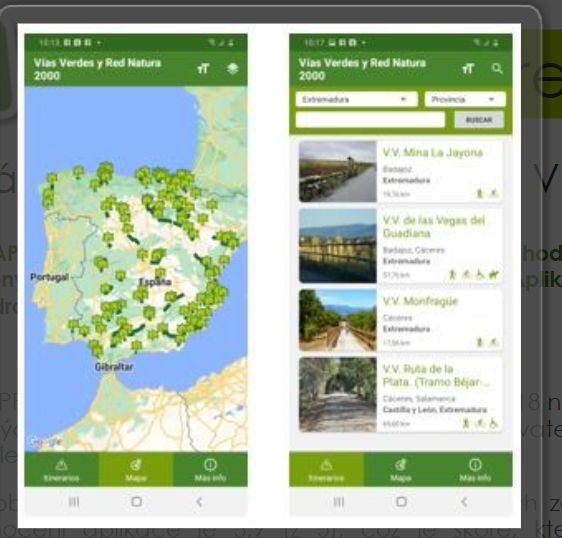The width and height of the screenshot is (562, 538).
Task: Click a tree marker near Gibraltar on map
Action: click(x=96, y=349)
